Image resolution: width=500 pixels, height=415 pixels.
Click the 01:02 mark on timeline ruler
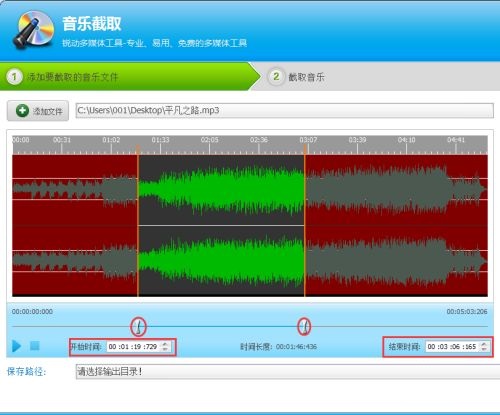point(111,140)
